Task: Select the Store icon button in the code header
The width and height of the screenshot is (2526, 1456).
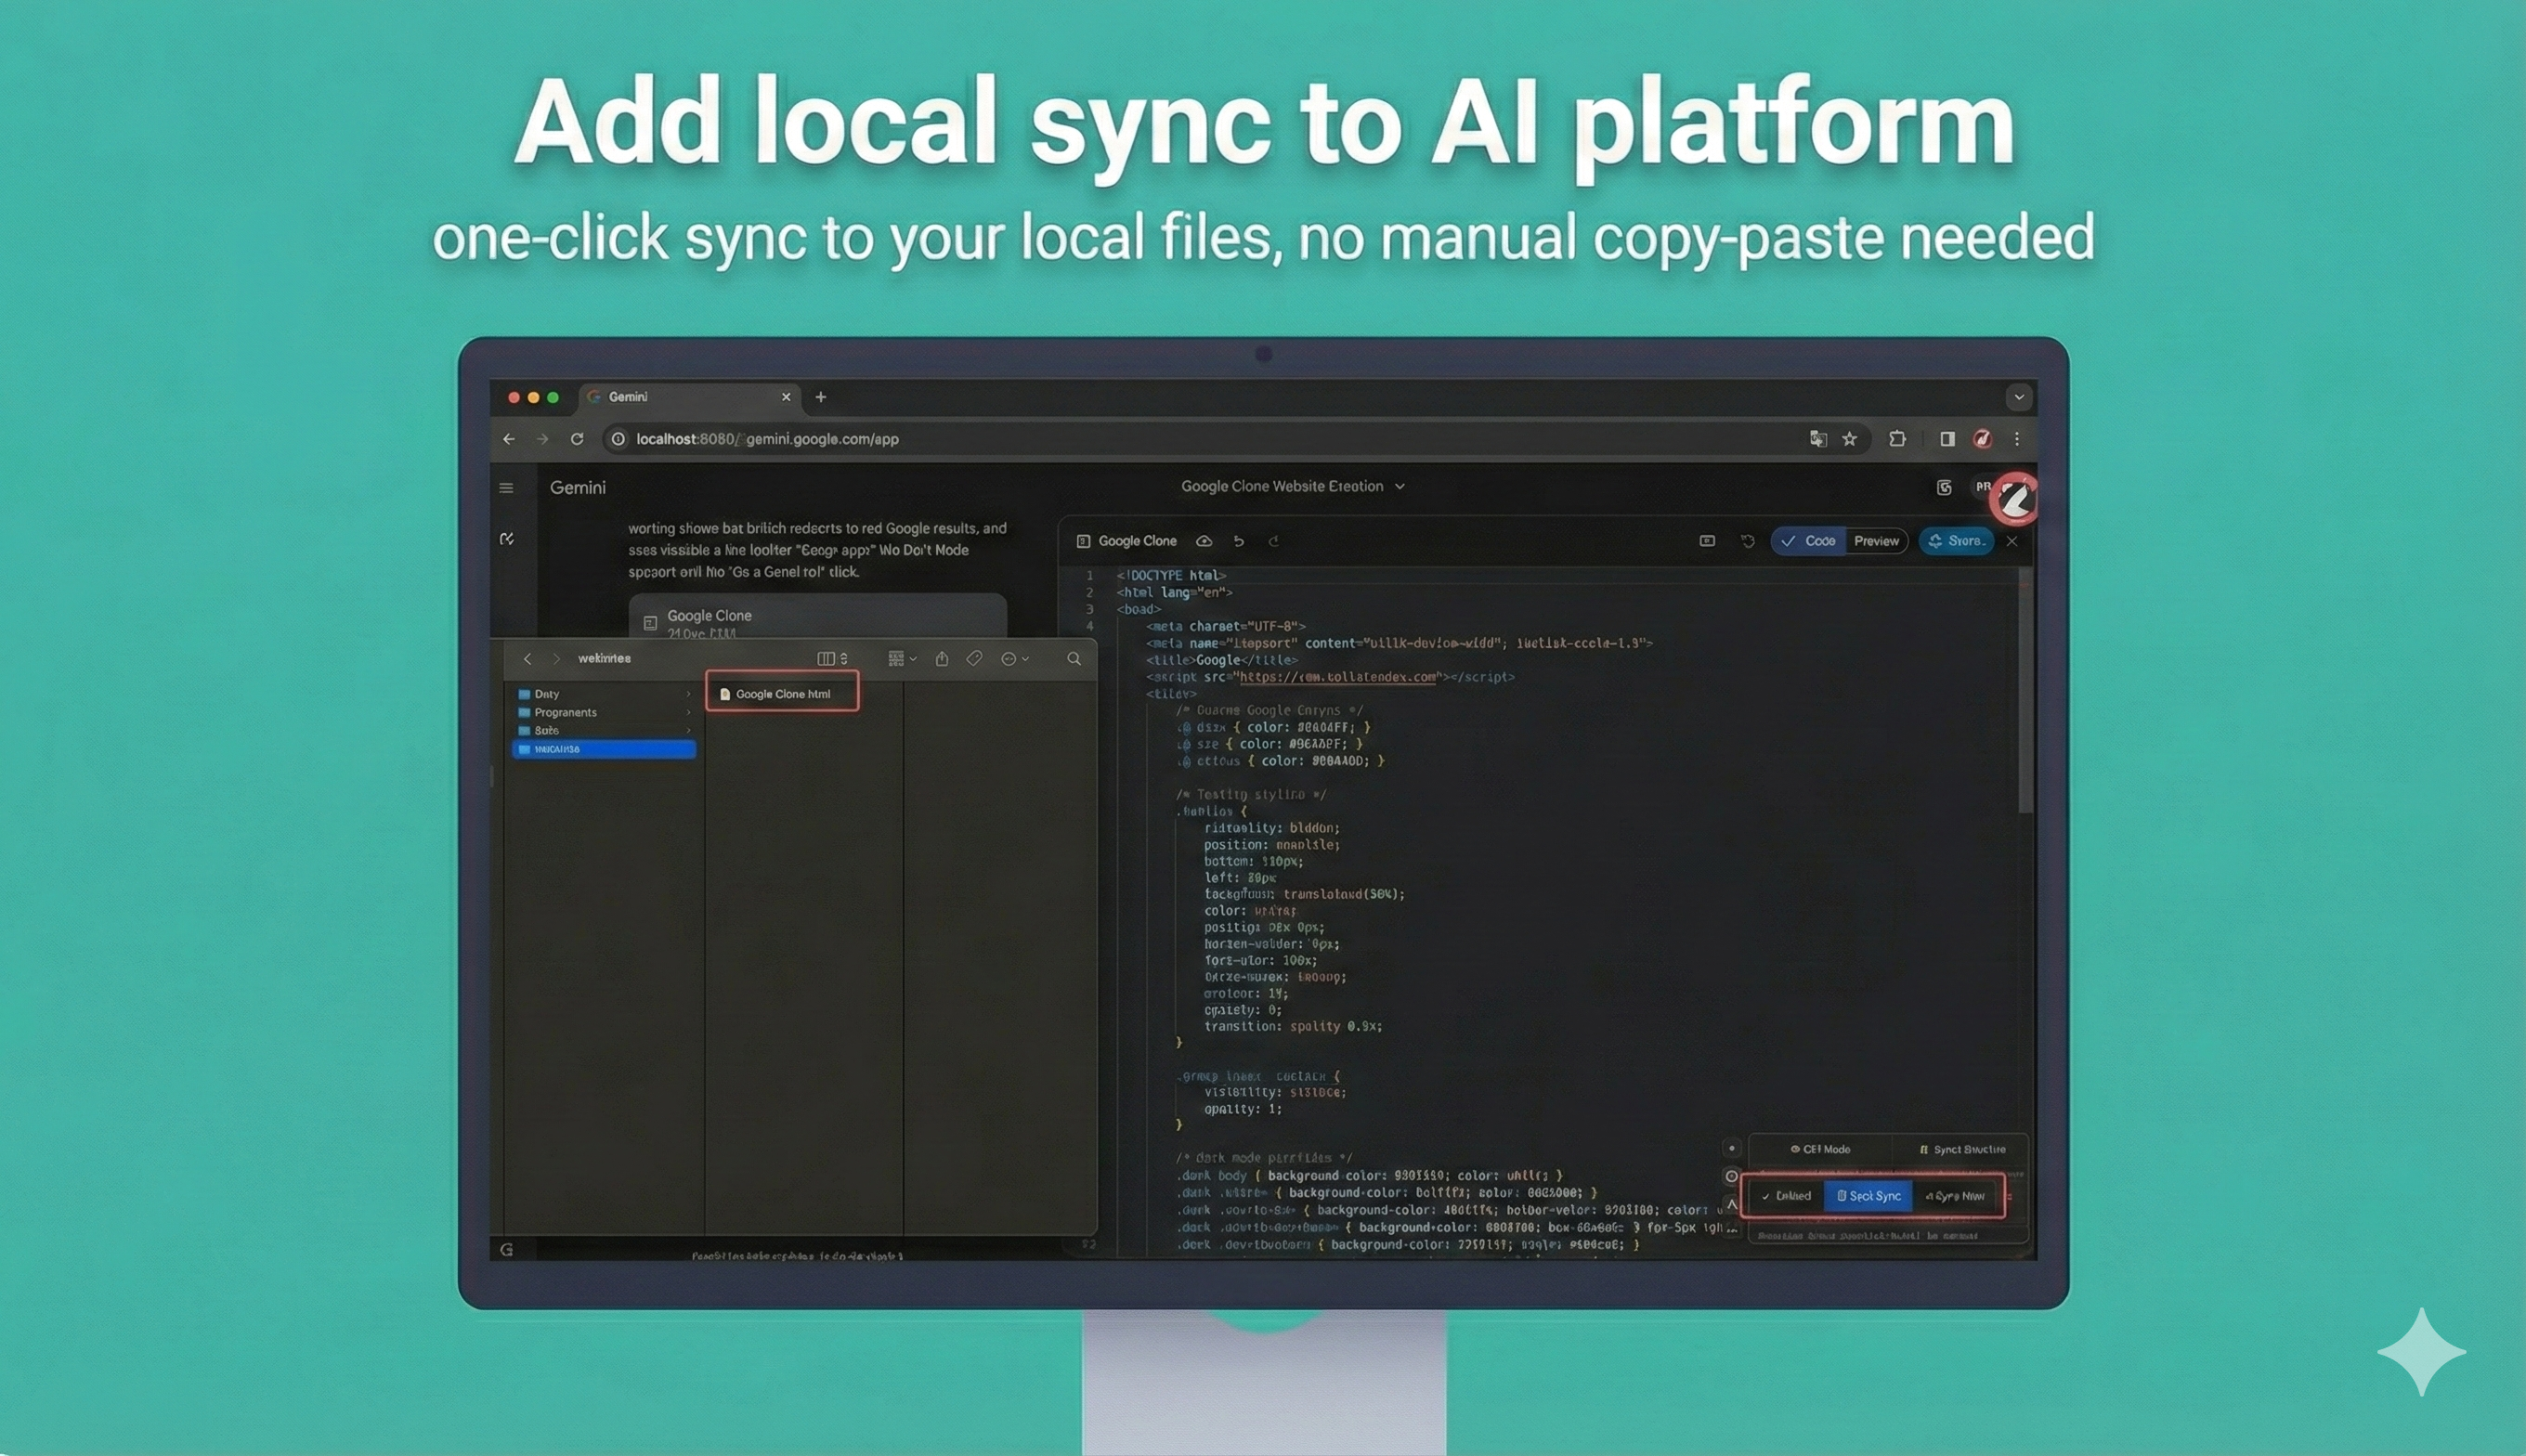Action: tap(1956, 540)
